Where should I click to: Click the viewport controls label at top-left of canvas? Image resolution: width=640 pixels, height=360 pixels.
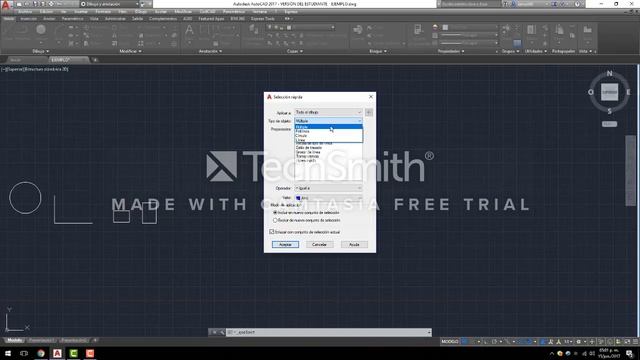(x=35, y=69)
